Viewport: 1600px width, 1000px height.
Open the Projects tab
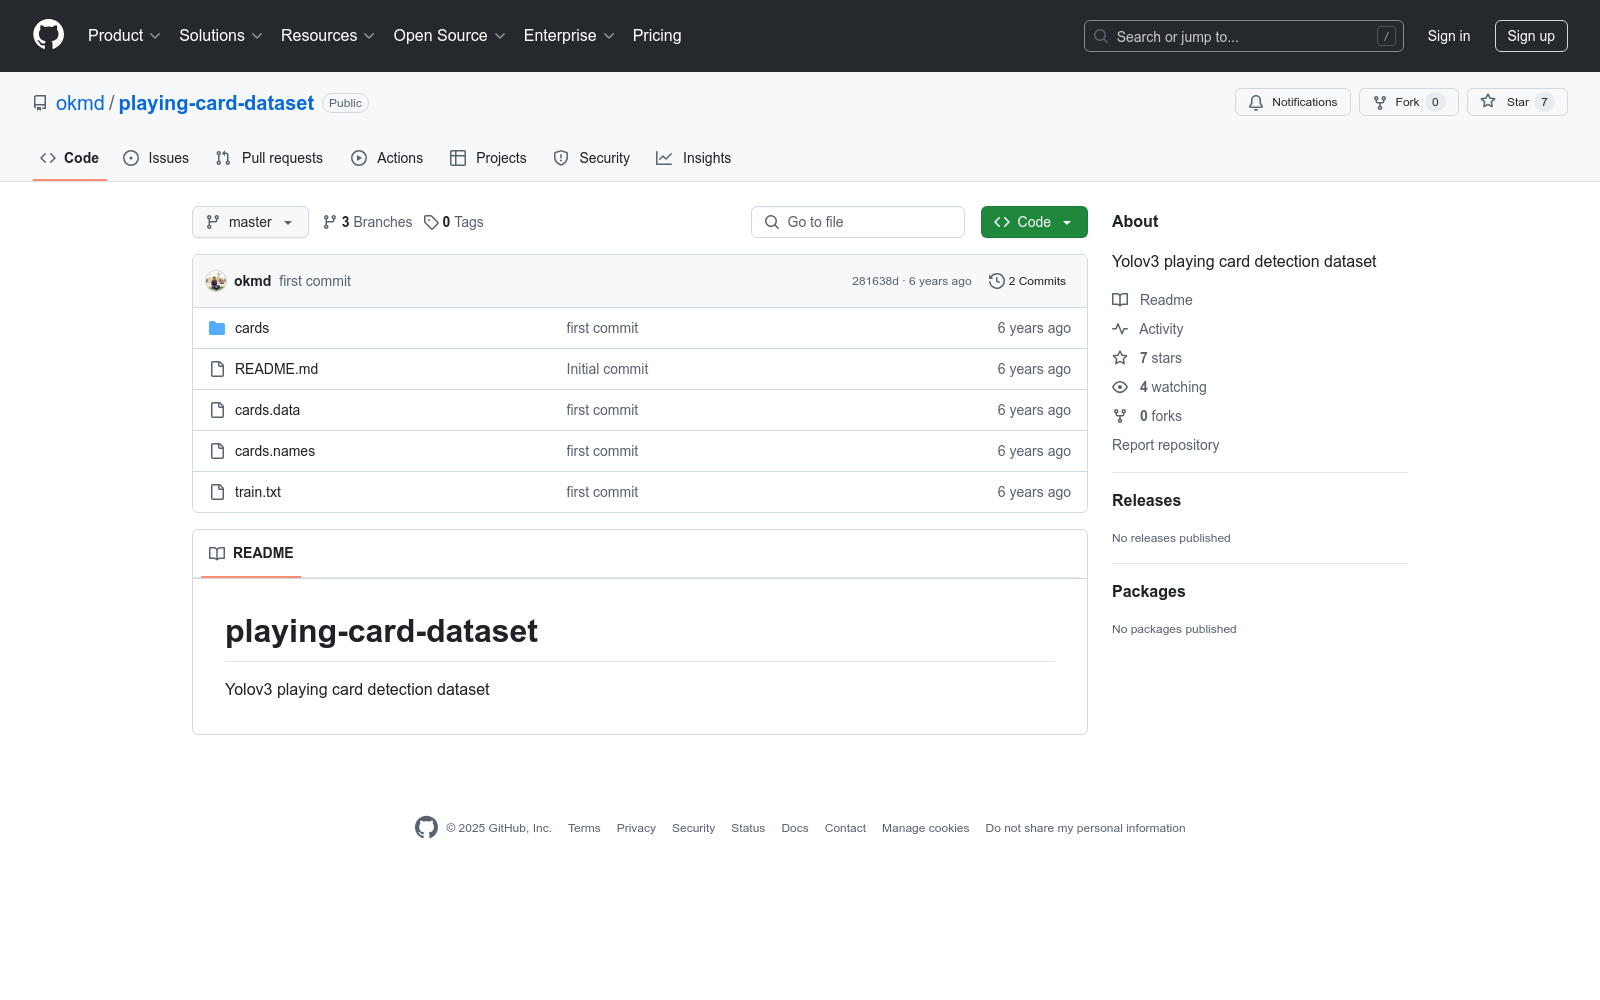coord(488,158)
